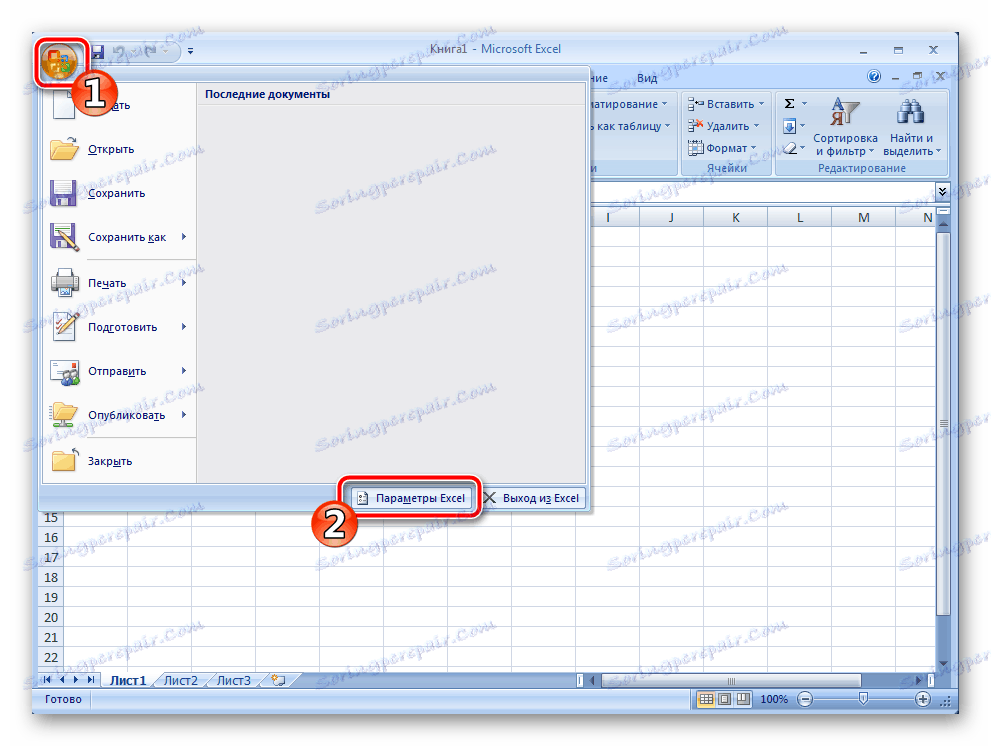Click the round Office button
The width and height of the screenshot is (991, 746).
click(x=59, y=61)
